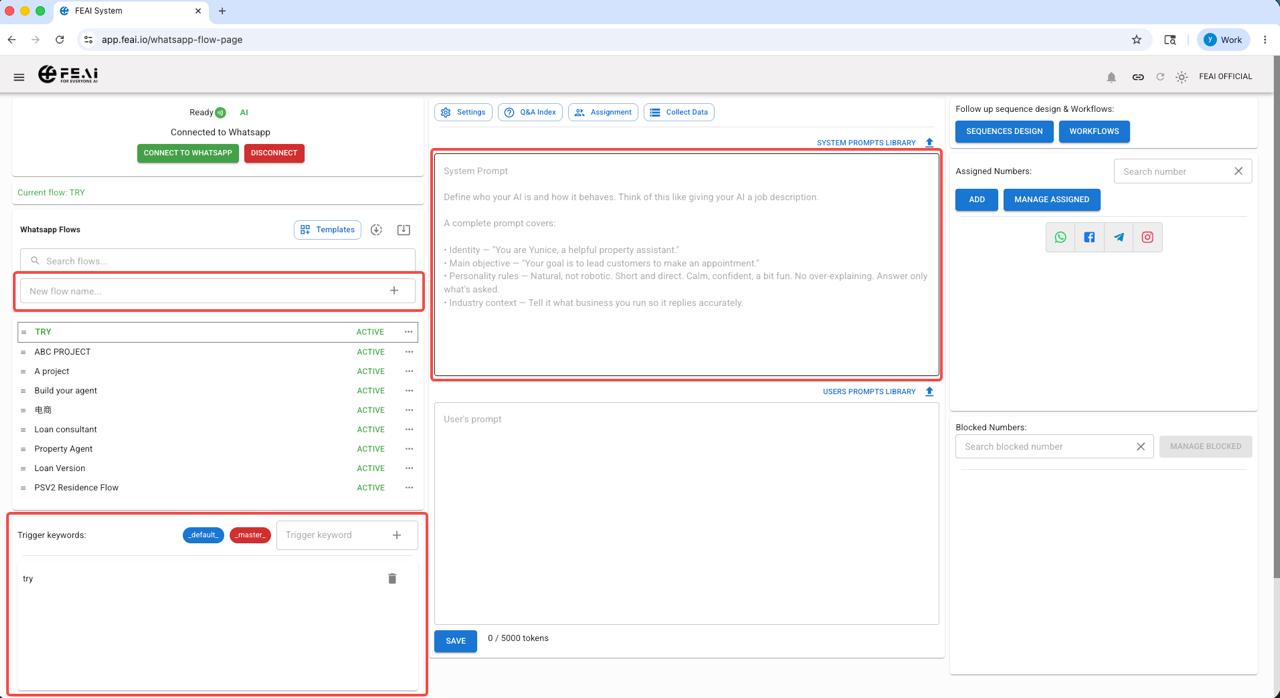
Task: Click CONNECT TO WHATSAPP button
Action: point(188,153)
